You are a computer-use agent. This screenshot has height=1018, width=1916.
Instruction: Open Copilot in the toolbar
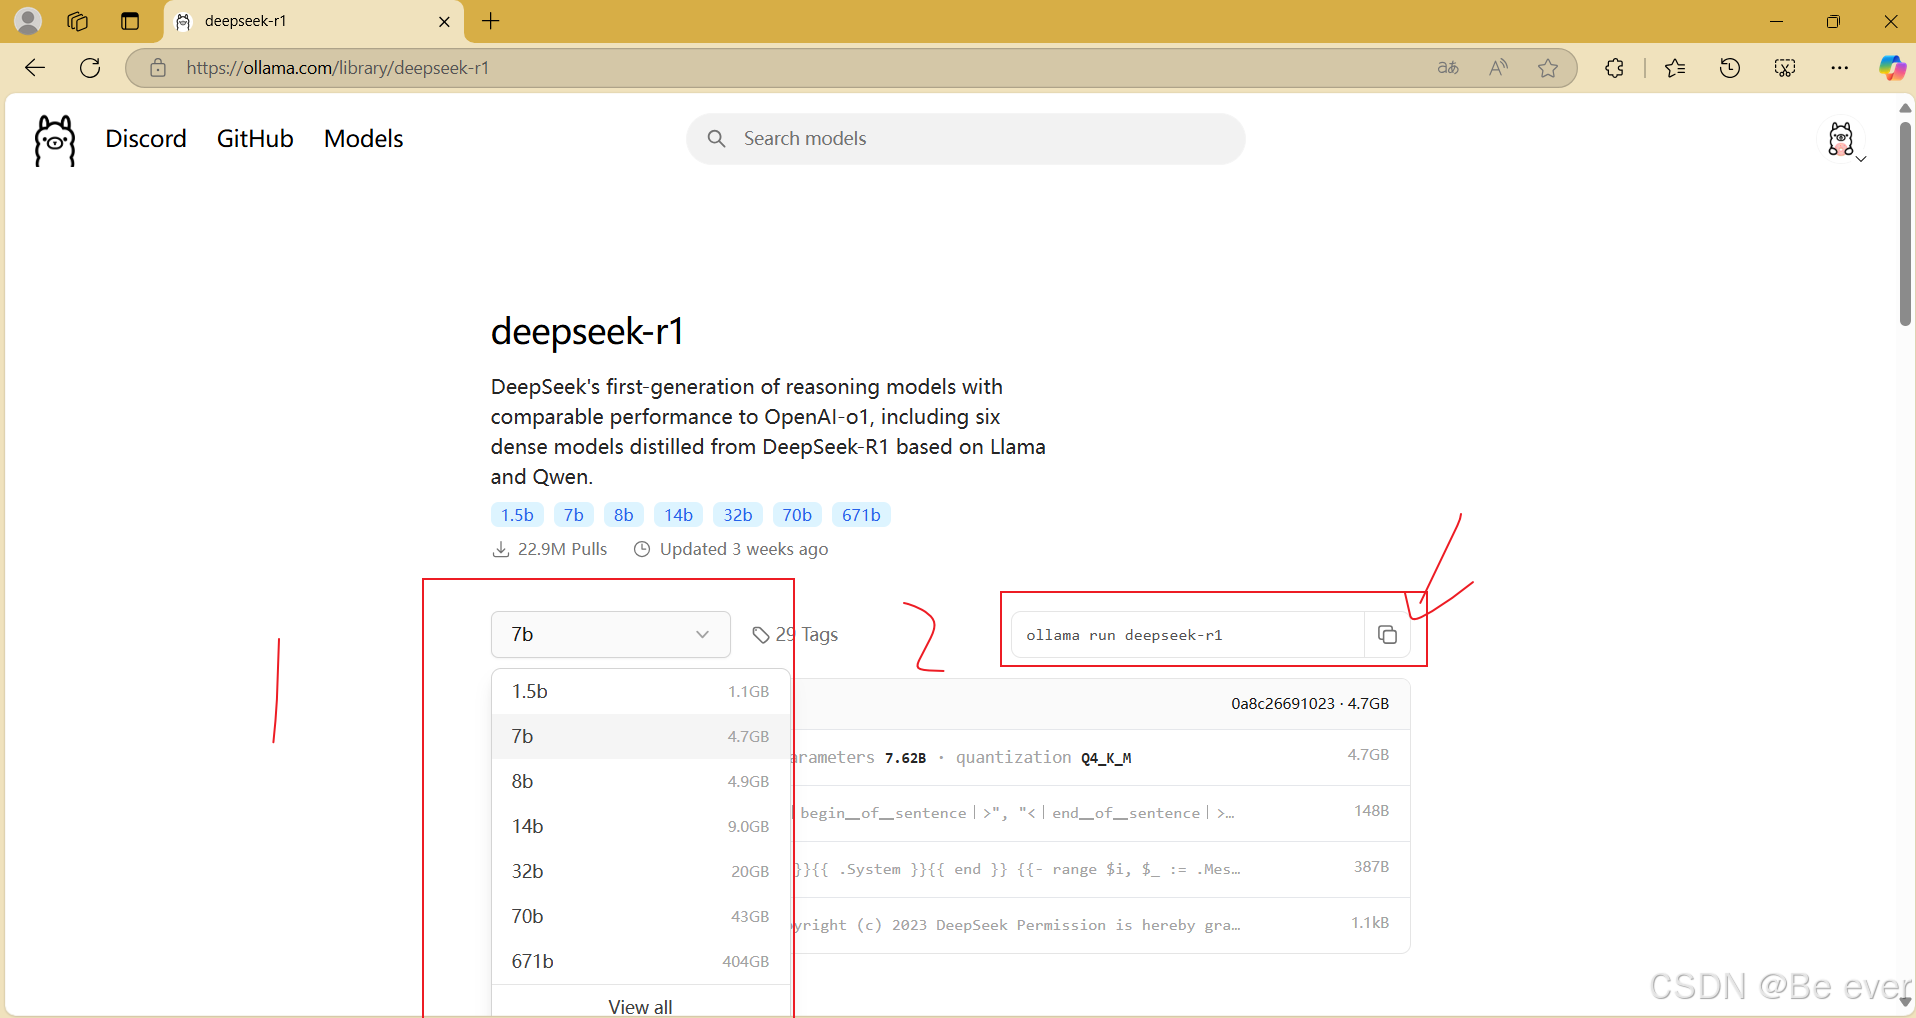point(1892,67)
